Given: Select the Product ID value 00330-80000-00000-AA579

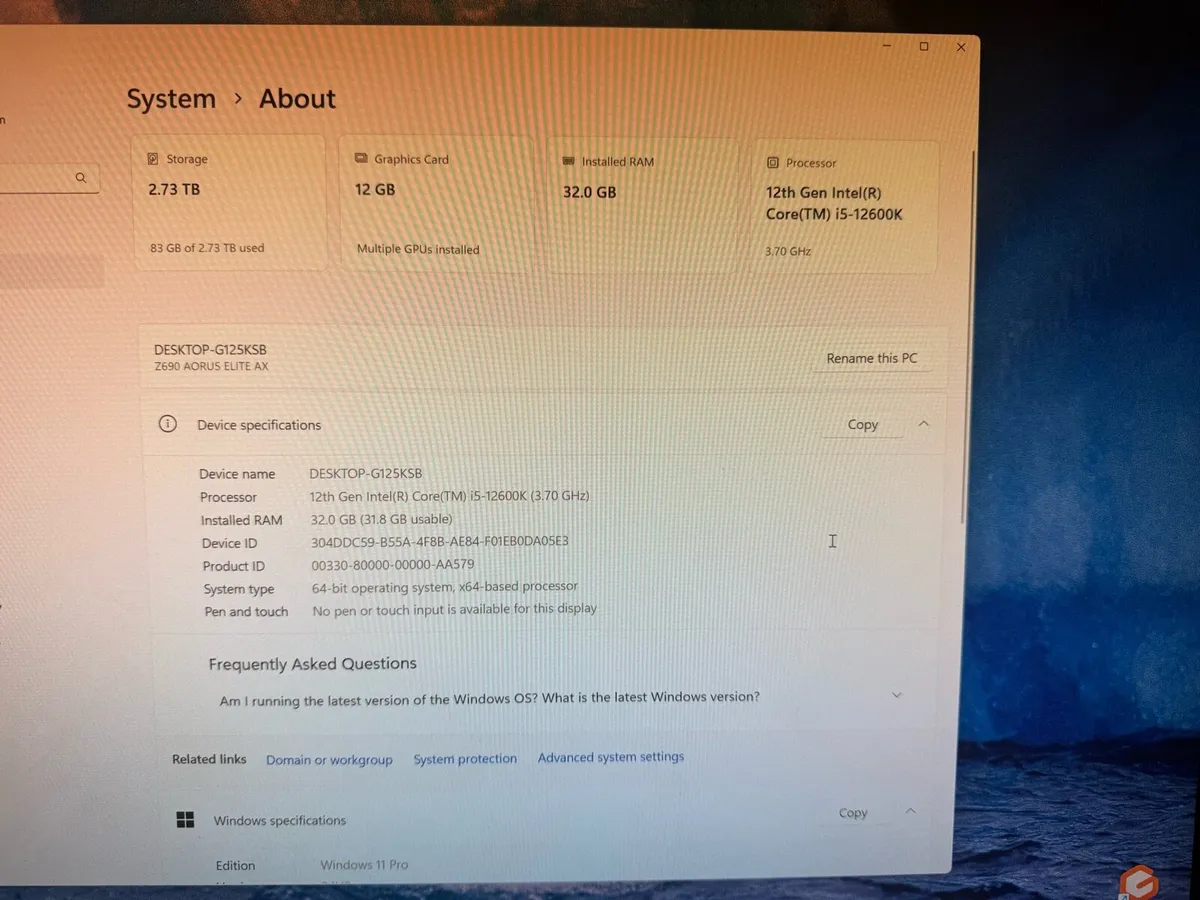Looking at the screenshot, I should tap(393, 565).
